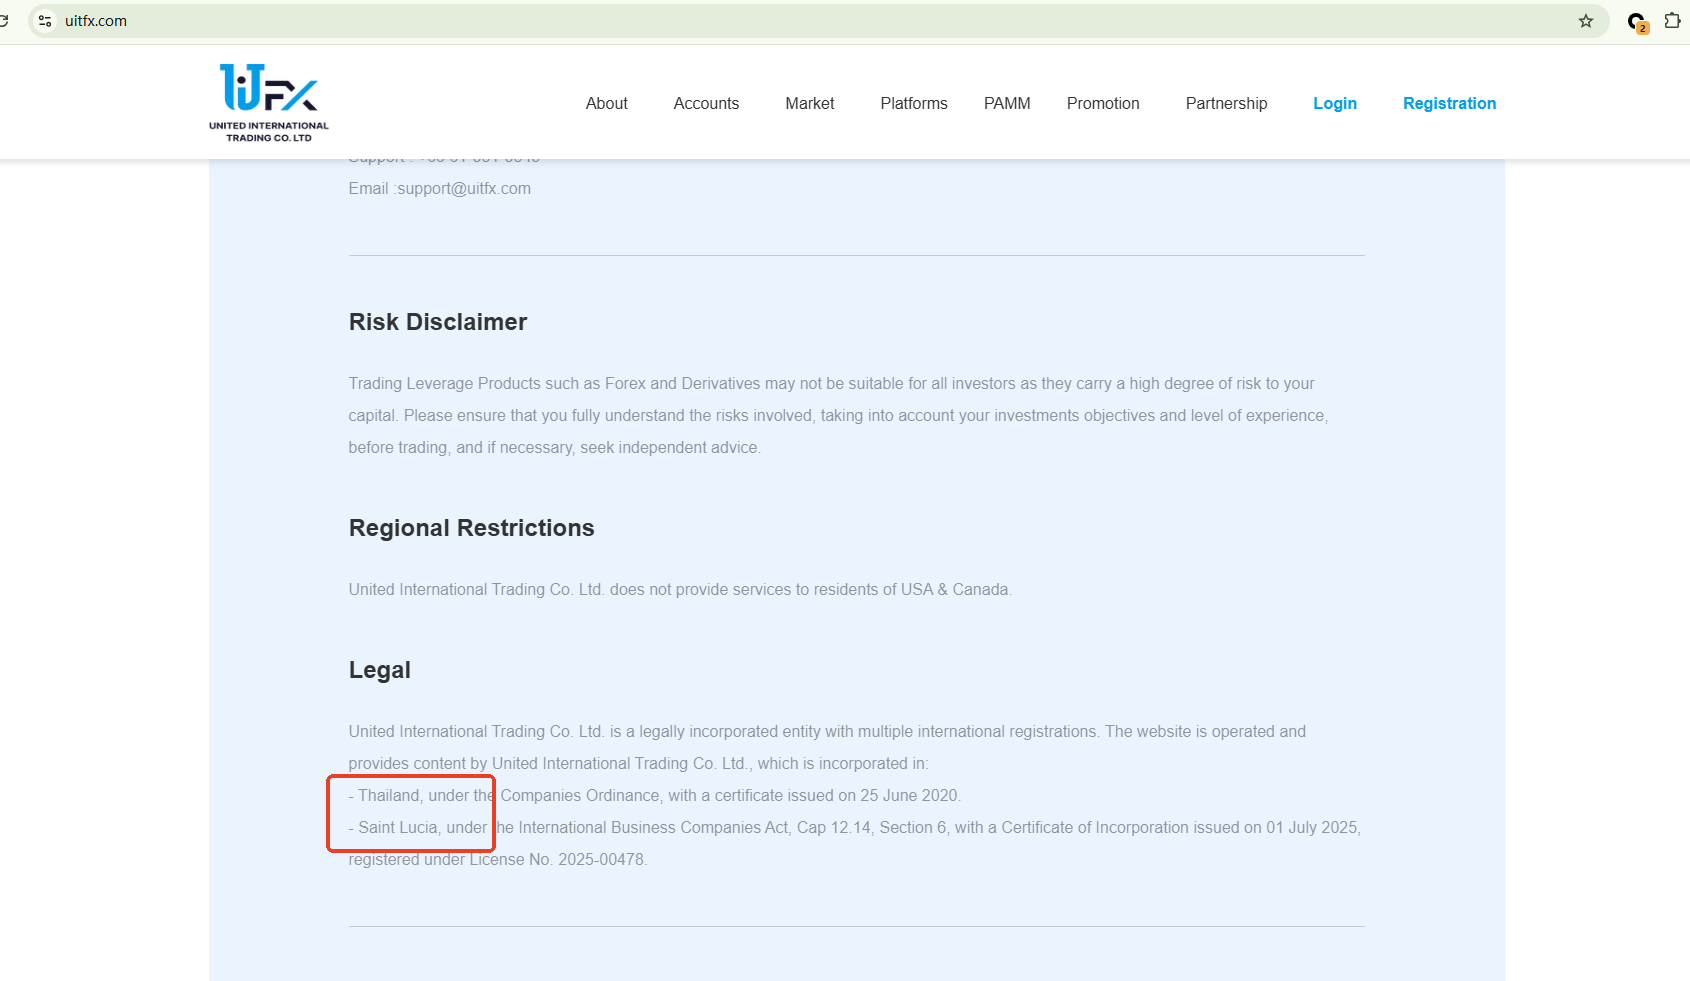Click the Login link
The height and width of the screenshot is (981, 1690).
1334,103
